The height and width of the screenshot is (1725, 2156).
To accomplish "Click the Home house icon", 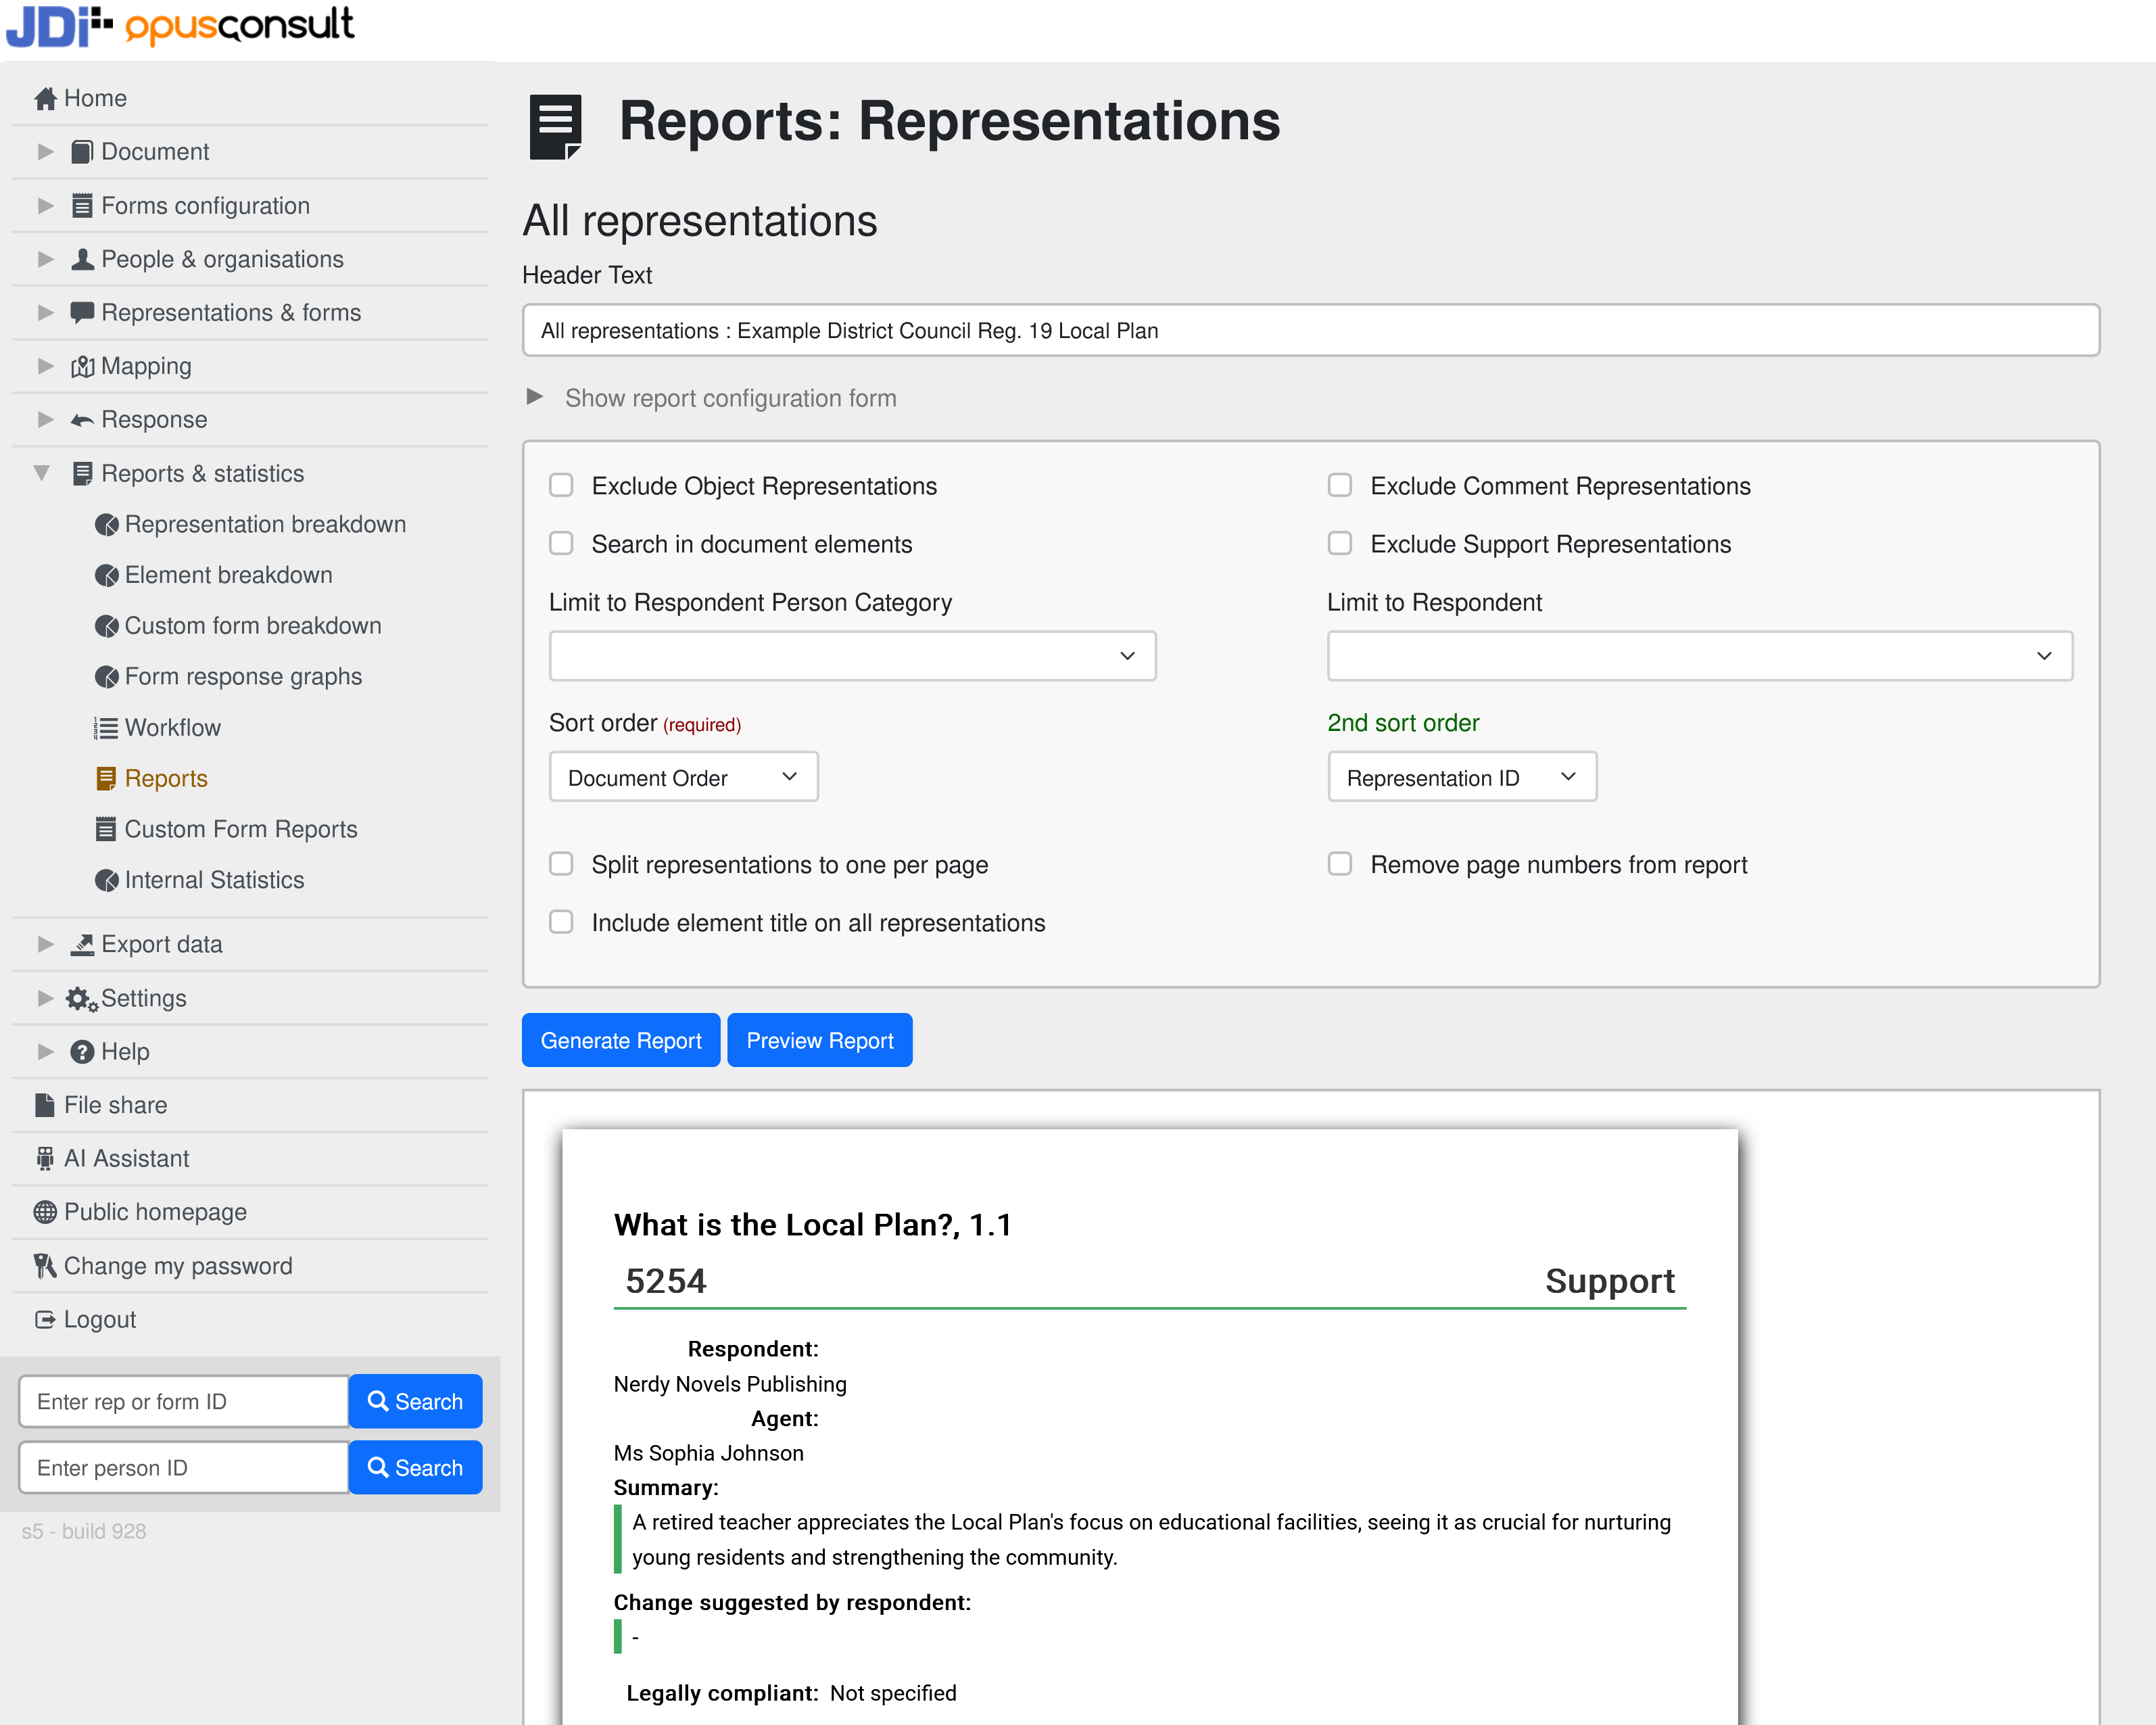I will click(x=44, y=98).
